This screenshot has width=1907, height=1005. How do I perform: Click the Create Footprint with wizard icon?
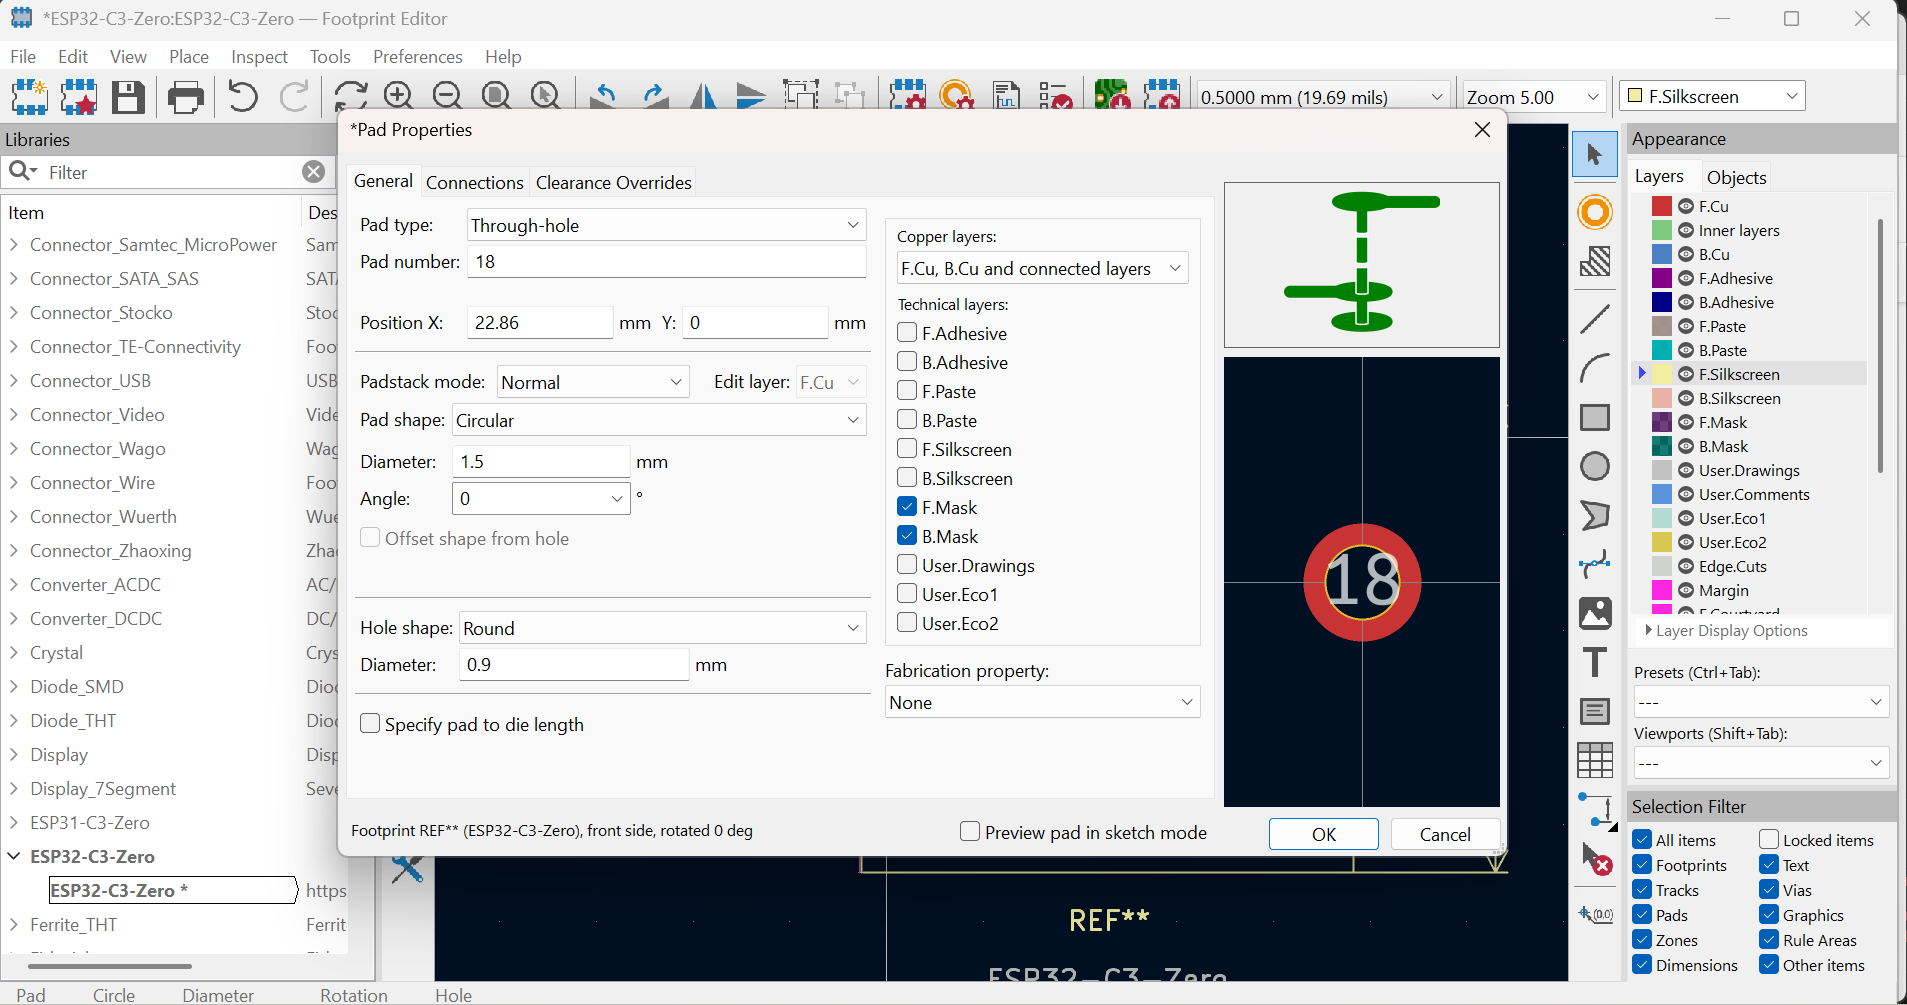pyautogui.click(x=79, y=96)
